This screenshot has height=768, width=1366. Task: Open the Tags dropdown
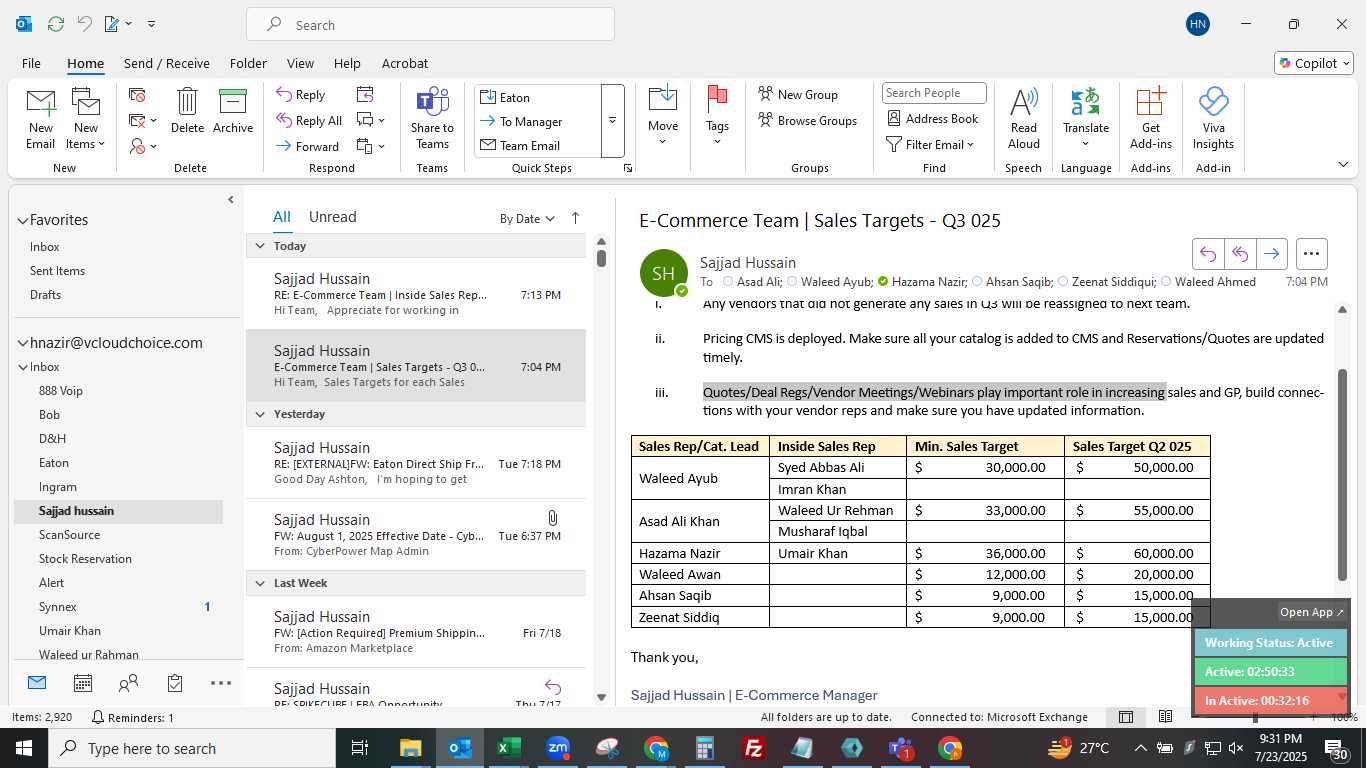tap(717, 119)
